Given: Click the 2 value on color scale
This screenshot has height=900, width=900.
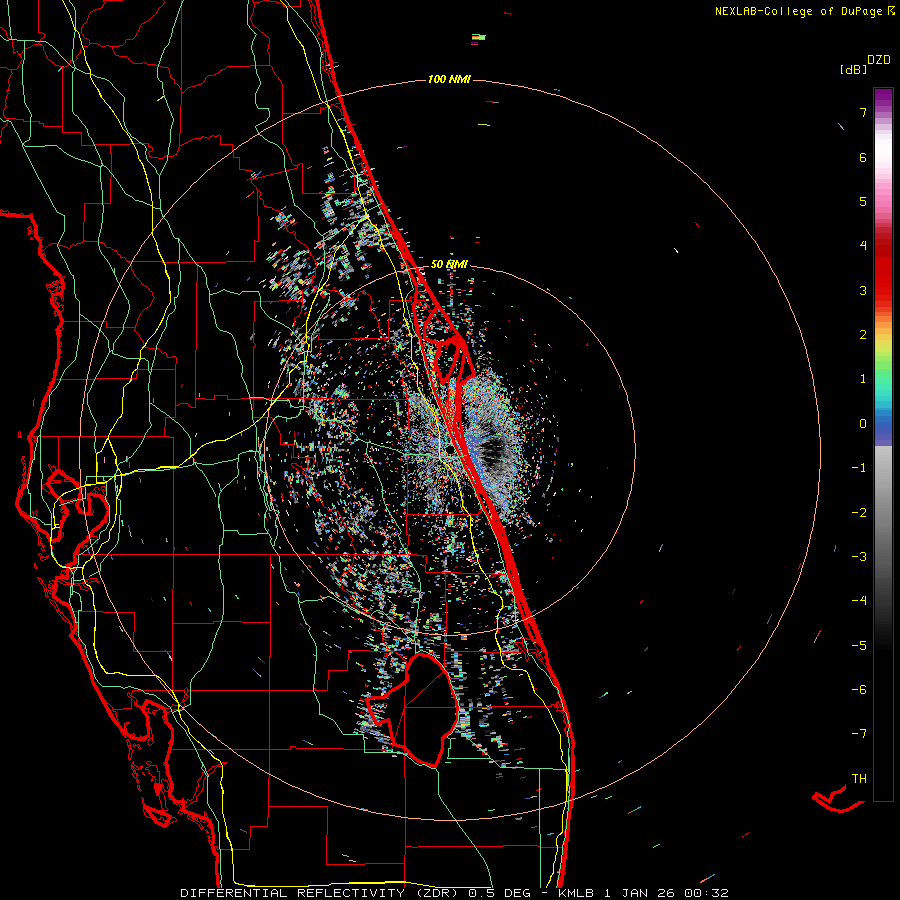Looking at the screenshot, I should pos(863,335).
